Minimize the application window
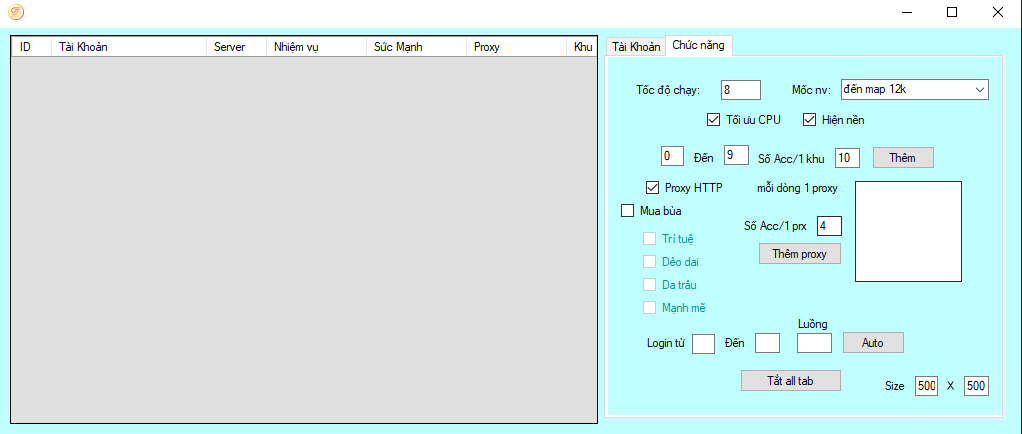 (x=906, y=12)
